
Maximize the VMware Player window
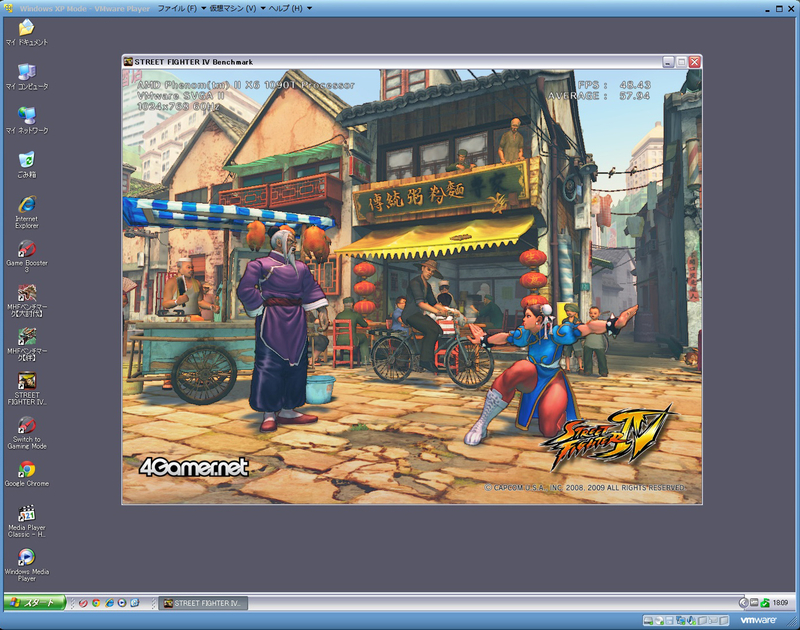tap(779, 9)
